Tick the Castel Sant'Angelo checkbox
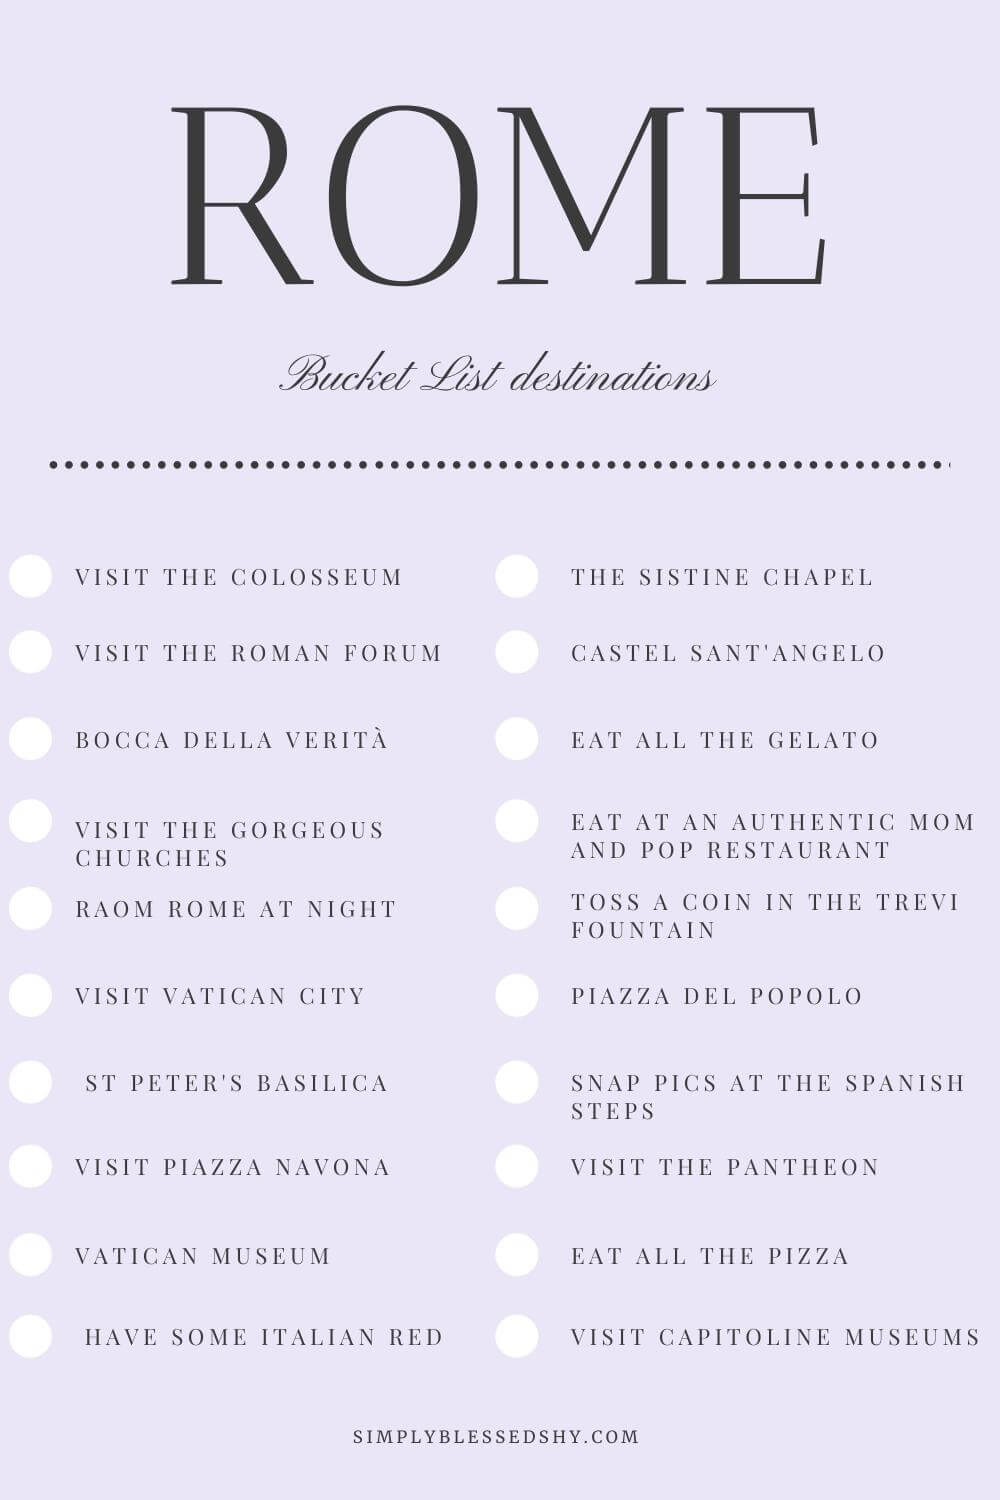This screenshot has width=1000, height=1500. [x=517, y=652]
